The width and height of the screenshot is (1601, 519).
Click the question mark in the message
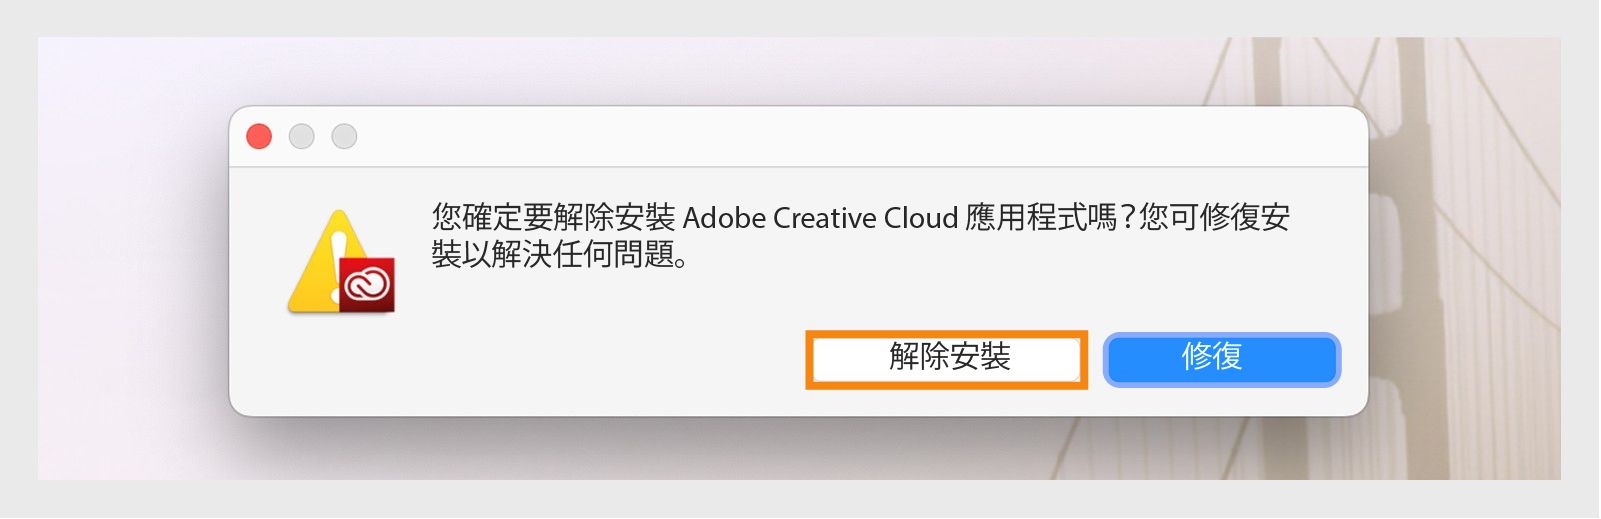1129,218
